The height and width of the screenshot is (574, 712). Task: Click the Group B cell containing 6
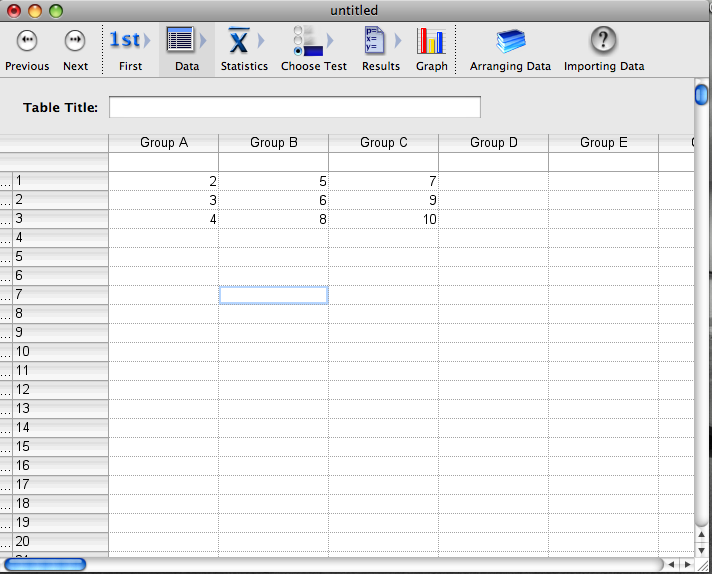coord(273,200)
